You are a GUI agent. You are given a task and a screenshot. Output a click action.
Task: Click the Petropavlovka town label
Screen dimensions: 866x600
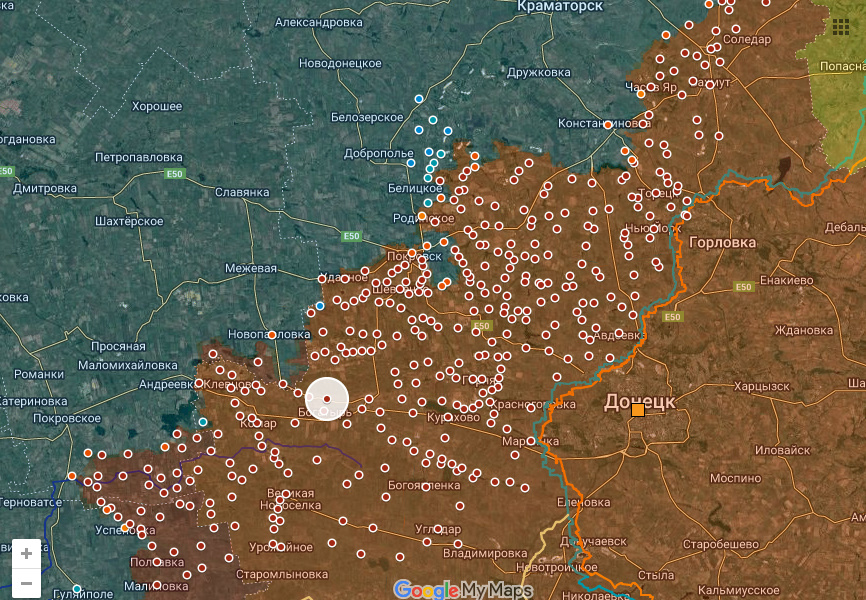click(139, 158)
